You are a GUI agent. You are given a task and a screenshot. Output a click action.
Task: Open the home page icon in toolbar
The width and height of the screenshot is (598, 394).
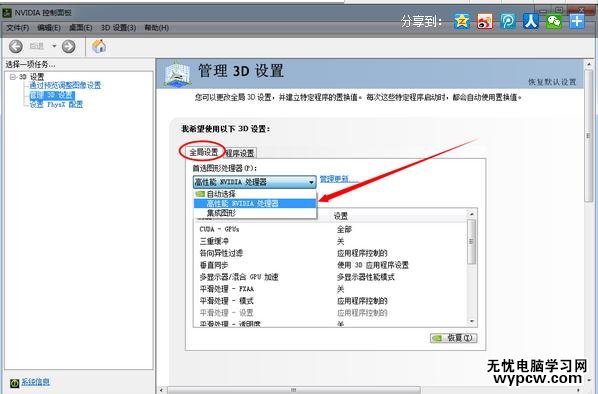pyautogui.click(x=99, y=46)
